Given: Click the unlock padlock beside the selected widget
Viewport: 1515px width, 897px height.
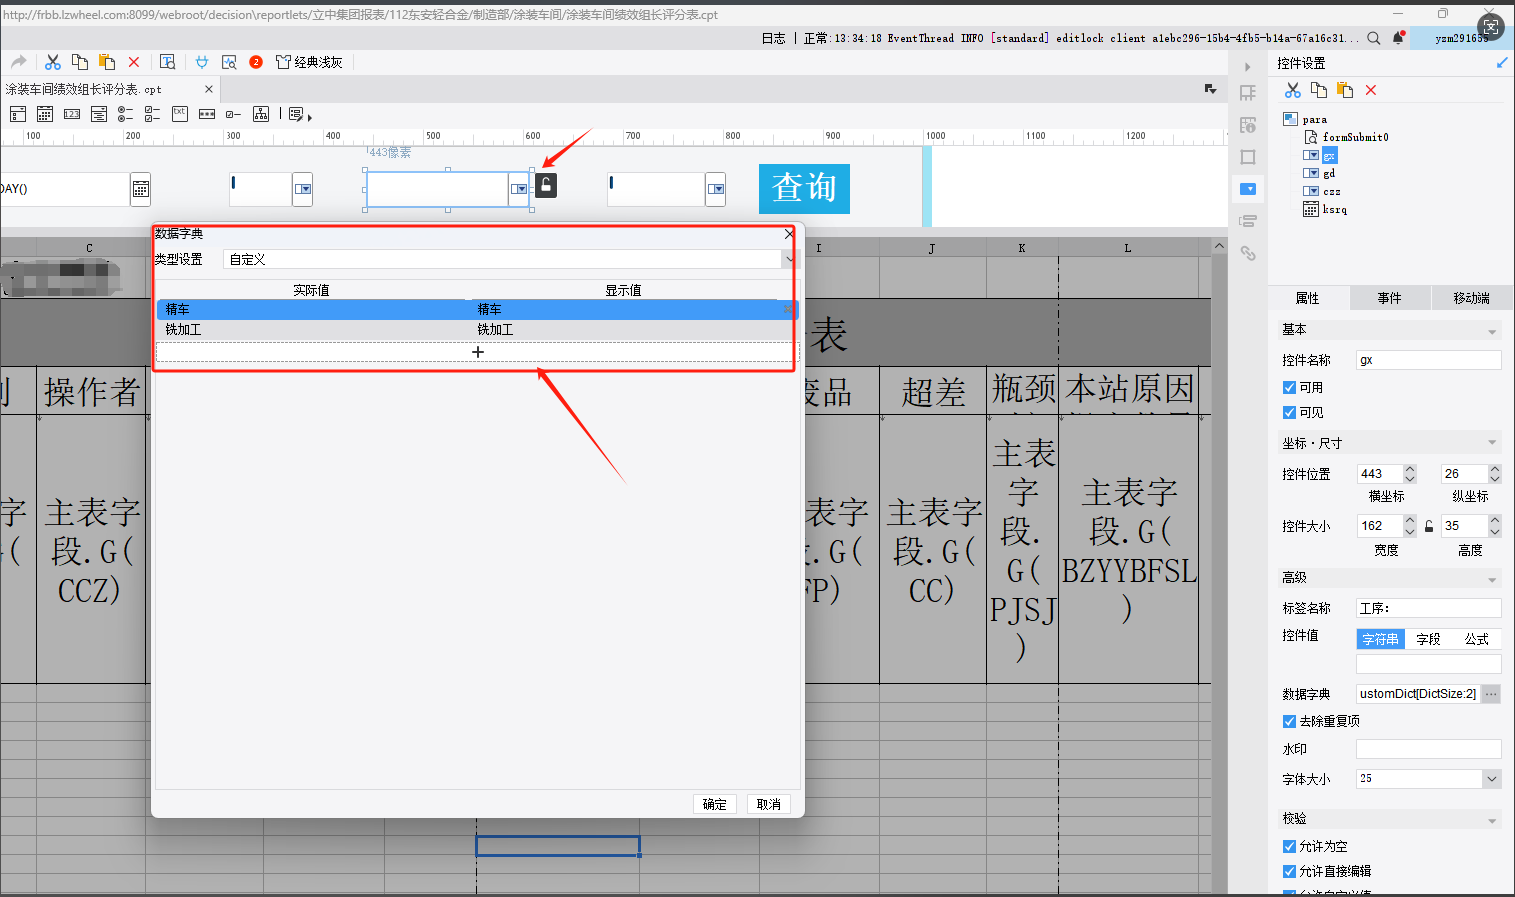Looking at the screenshot, I should point(546,185).
